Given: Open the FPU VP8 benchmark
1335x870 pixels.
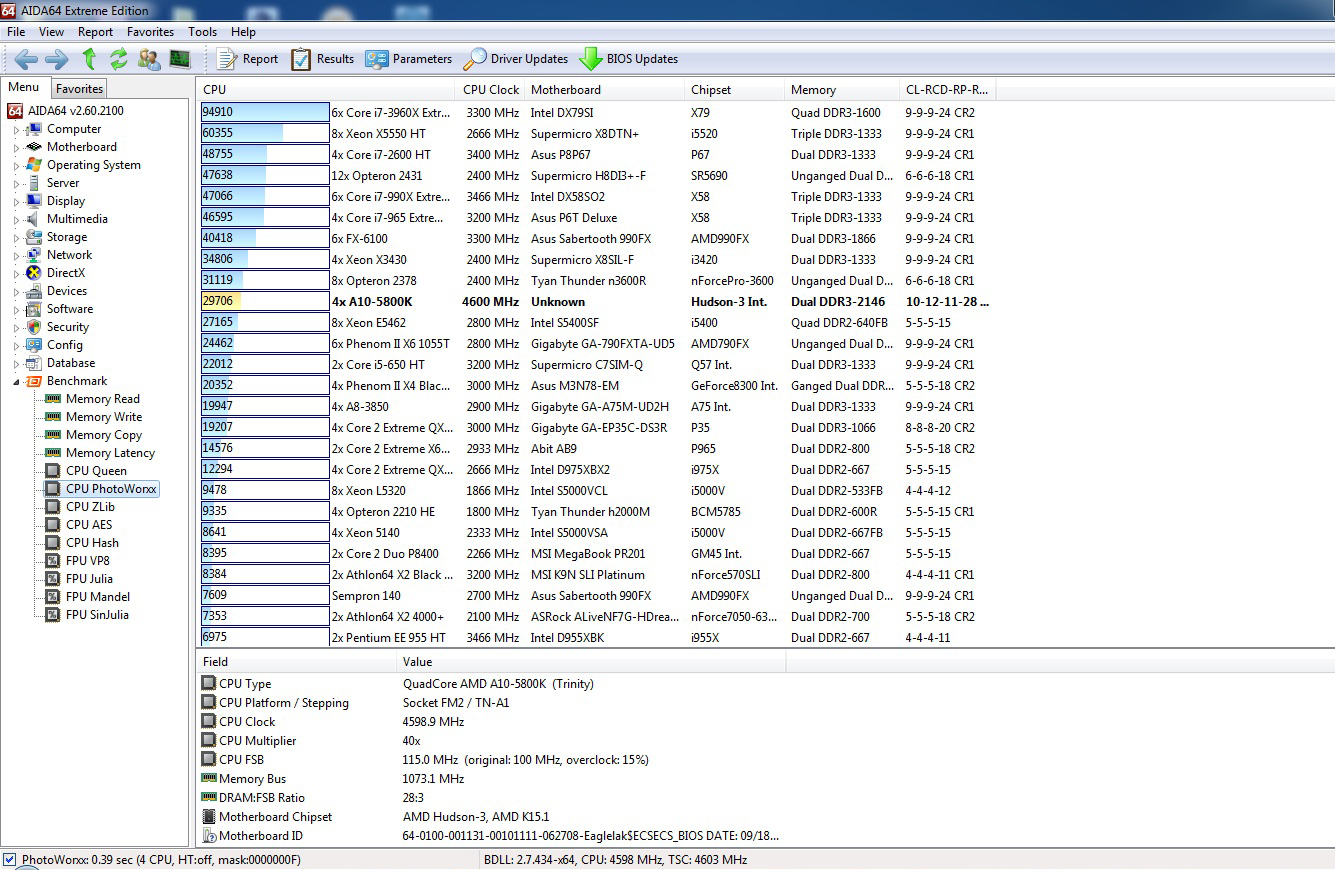Looking at the screenshot, I should (88, 561).
